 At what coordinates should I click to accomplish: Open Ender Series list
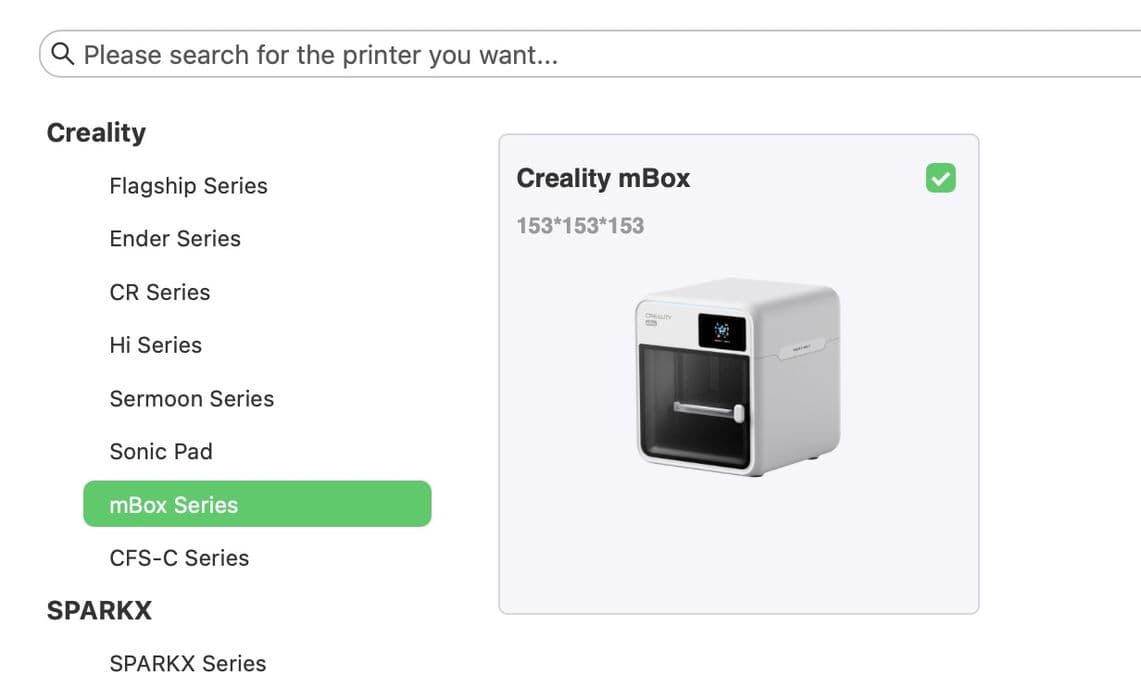175,239
